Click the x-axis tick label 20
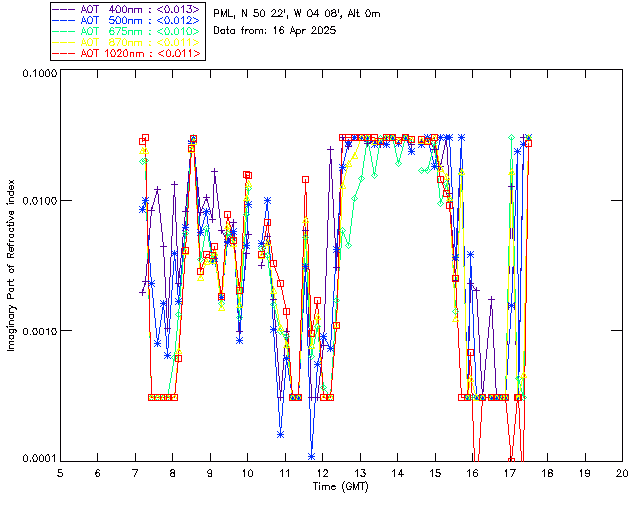This screenshot has width=640, height=512. coord(622,473)
